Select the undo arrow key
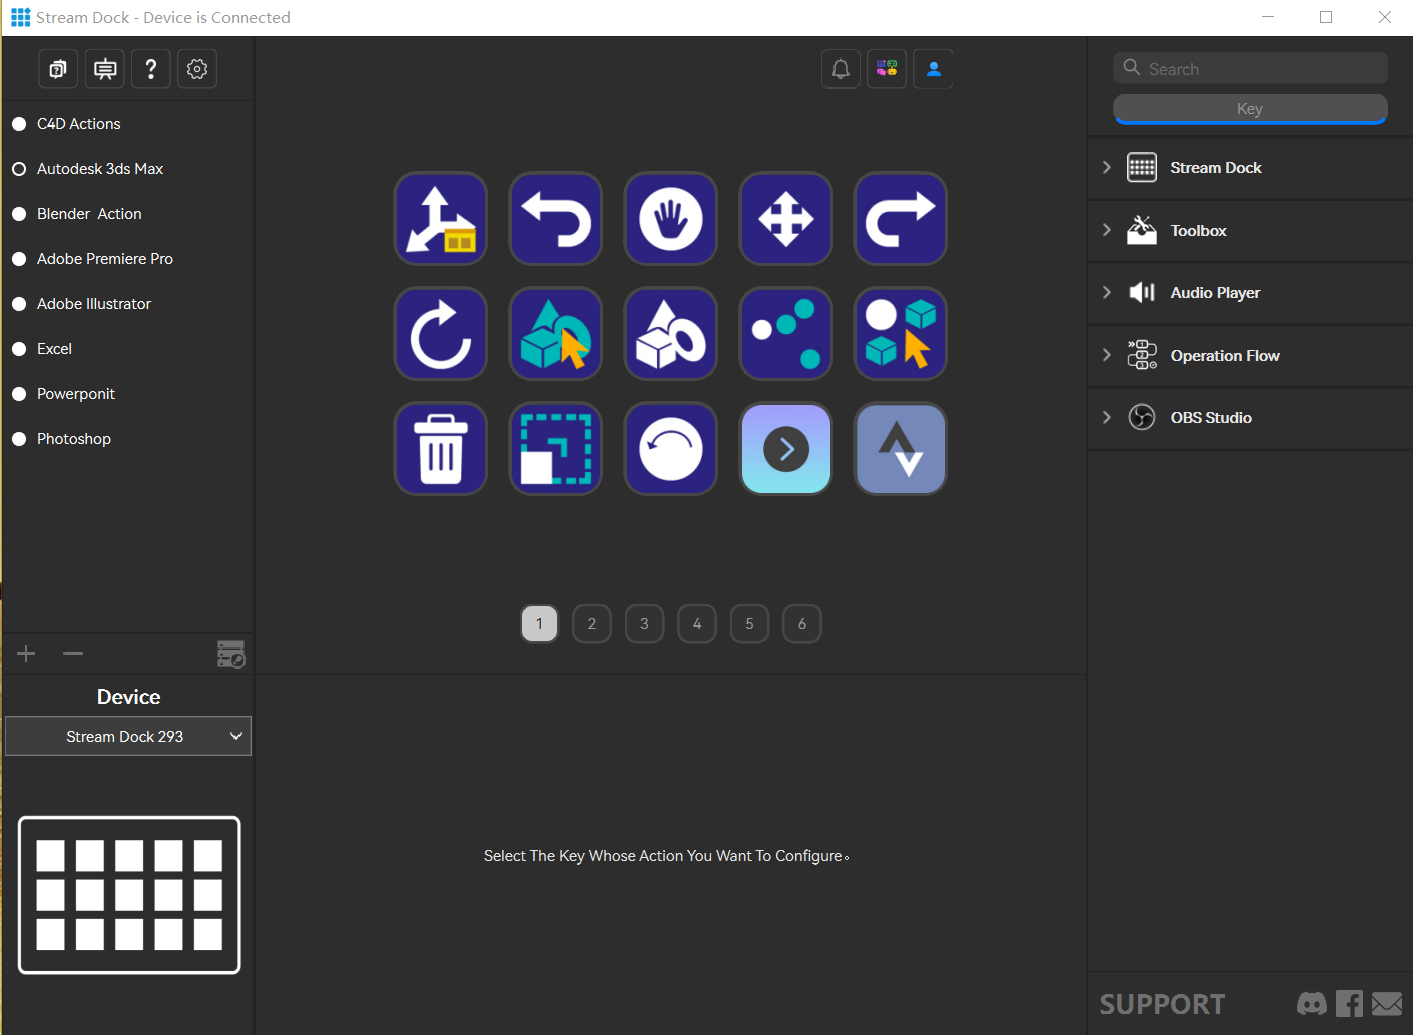 (556, 219)
